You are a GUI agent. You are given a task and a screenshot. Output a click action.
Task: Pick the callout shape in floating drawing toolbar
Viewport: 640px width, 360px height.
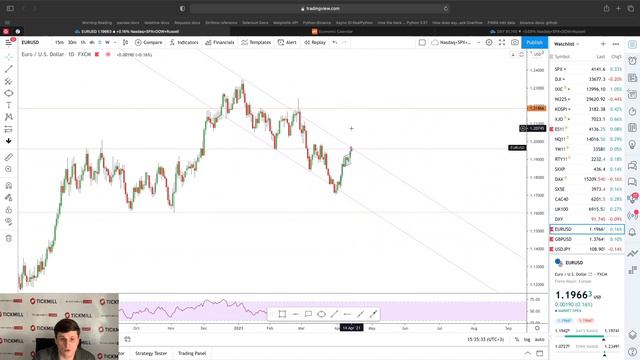(x=308, y=314)
